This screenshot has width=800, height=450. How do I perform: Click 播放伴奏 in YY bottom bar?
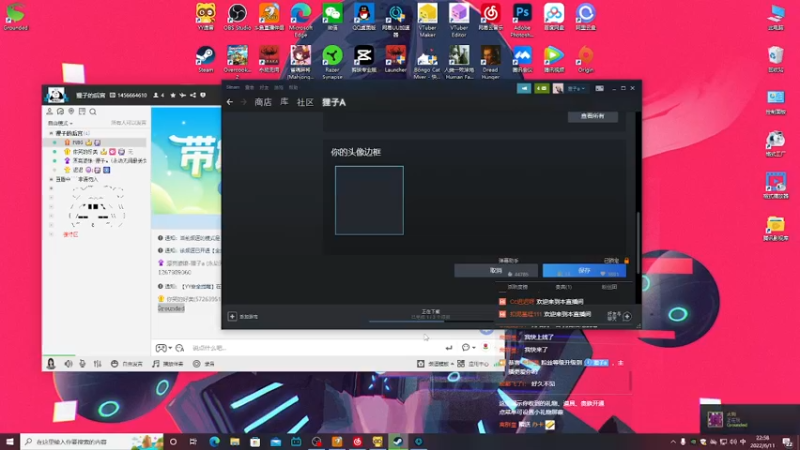167,364
